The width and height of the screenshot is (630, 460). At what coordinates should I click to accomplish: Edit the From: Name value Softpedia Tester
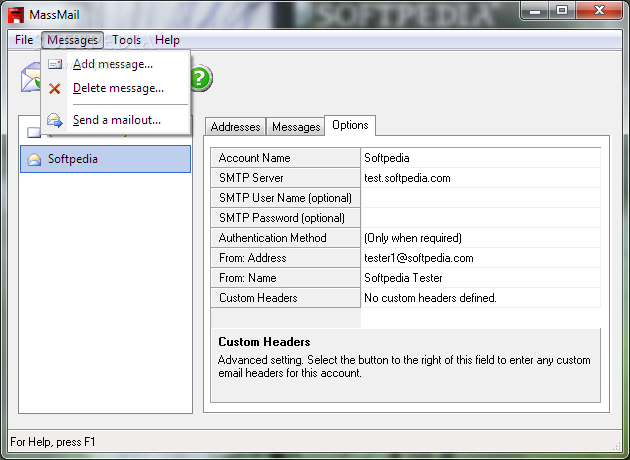click(481, 278)
